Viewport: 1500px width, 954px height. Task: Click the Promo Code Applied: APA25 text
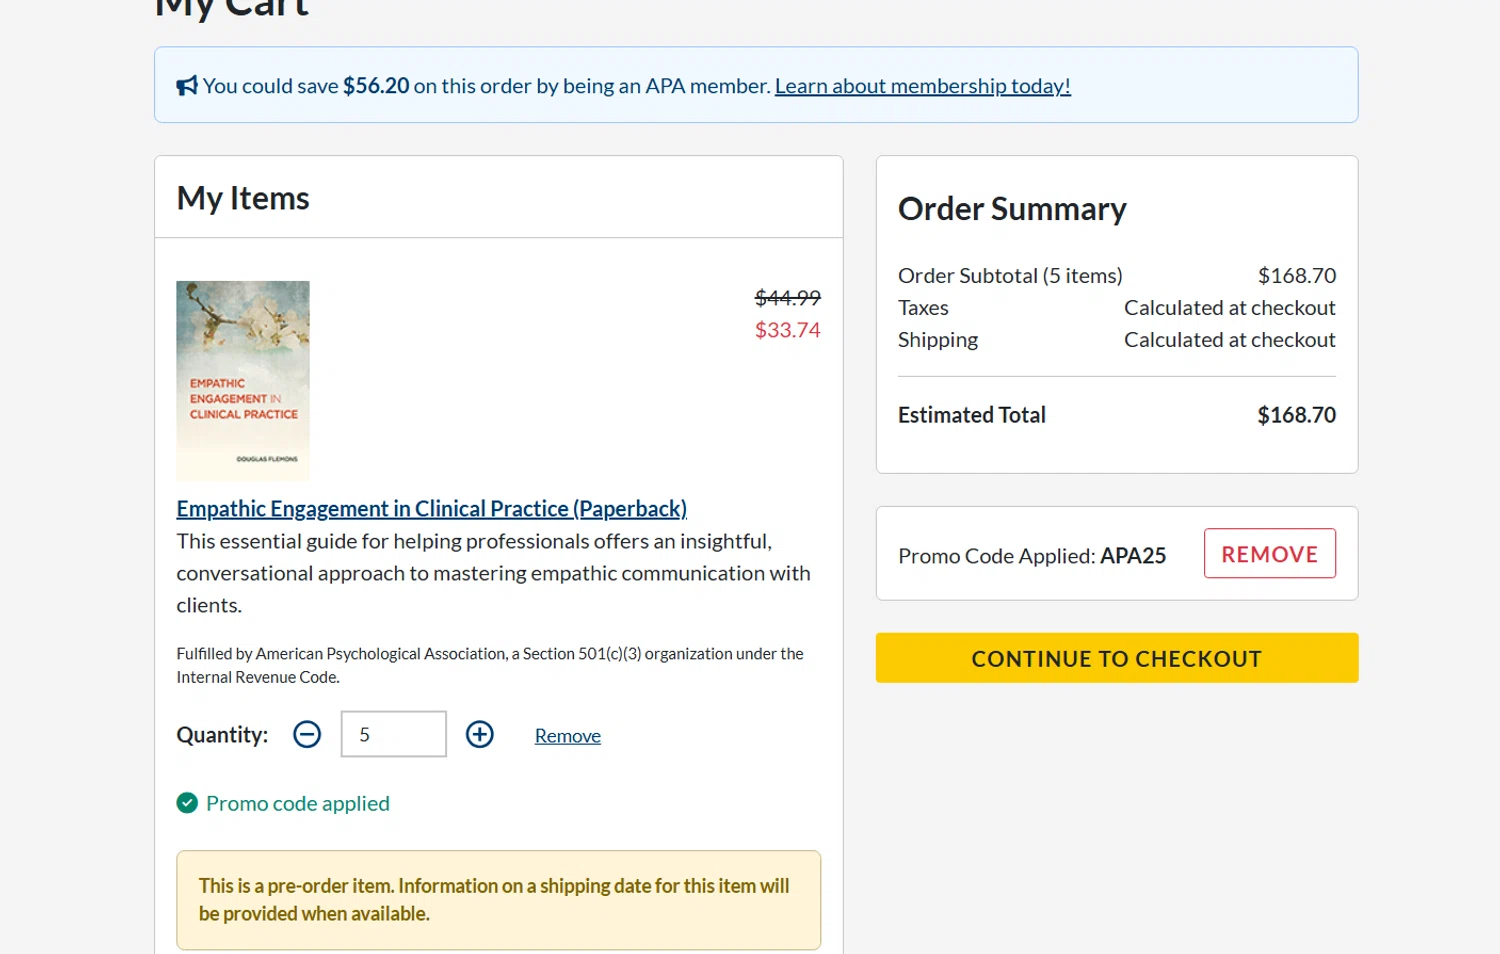click(1032, 556)
